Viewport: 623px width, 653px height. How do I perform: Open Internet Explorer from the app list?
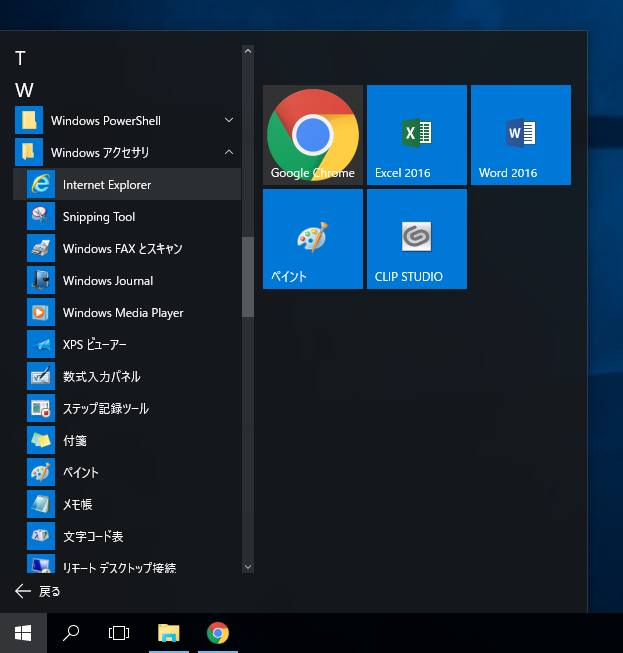click(x=107, y=185)
